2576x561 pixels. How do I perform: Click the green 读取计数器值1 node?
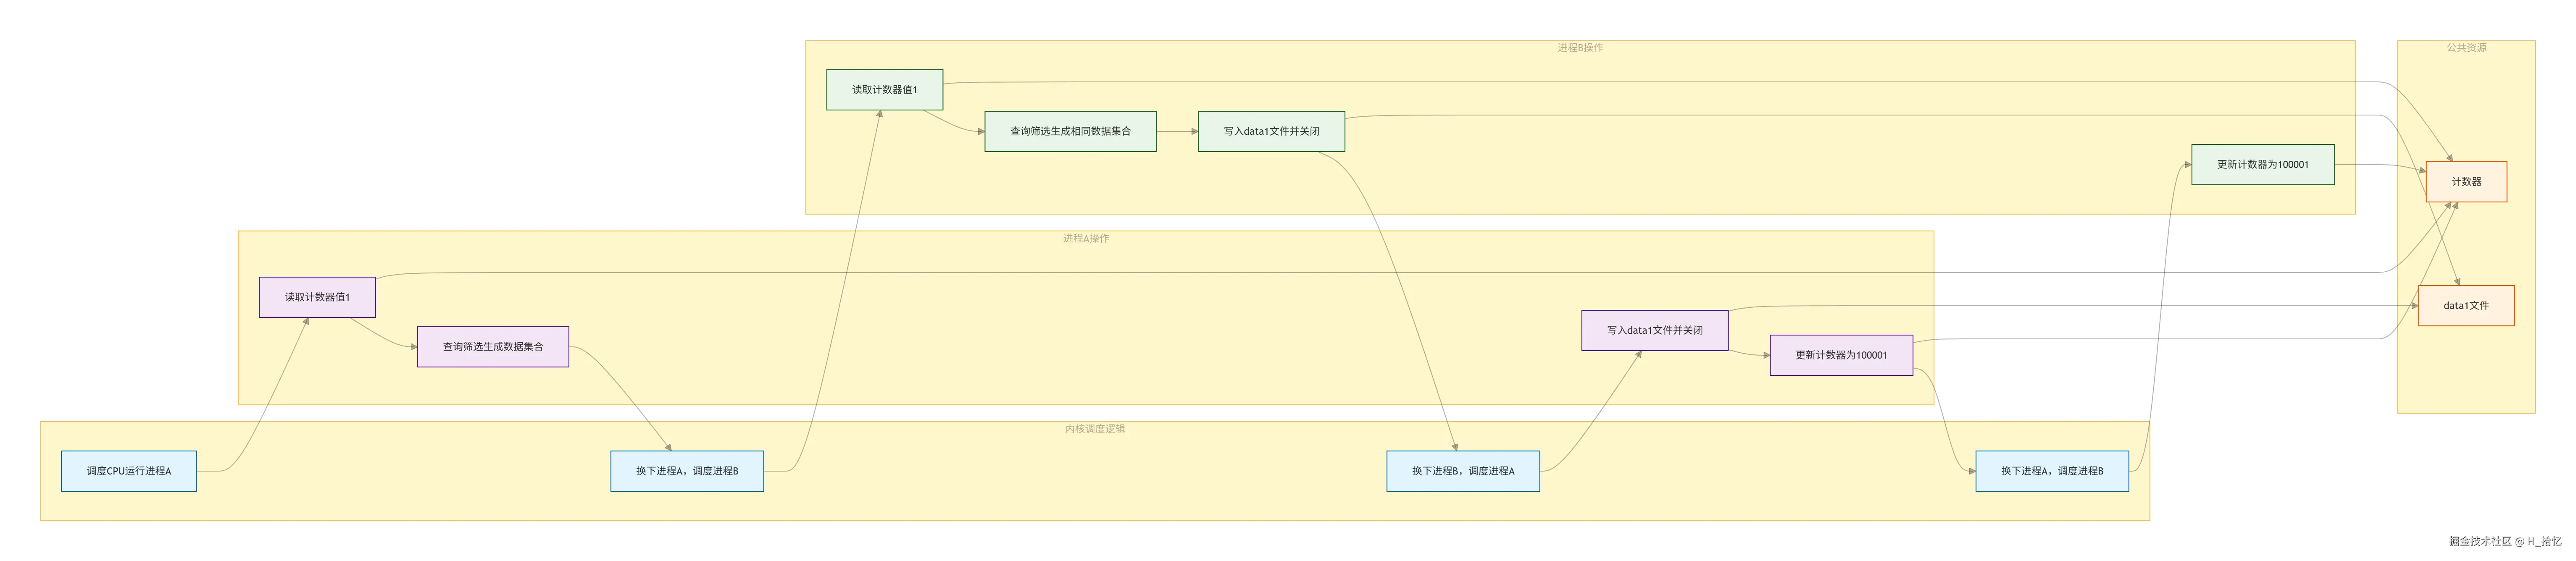point(884,90)
